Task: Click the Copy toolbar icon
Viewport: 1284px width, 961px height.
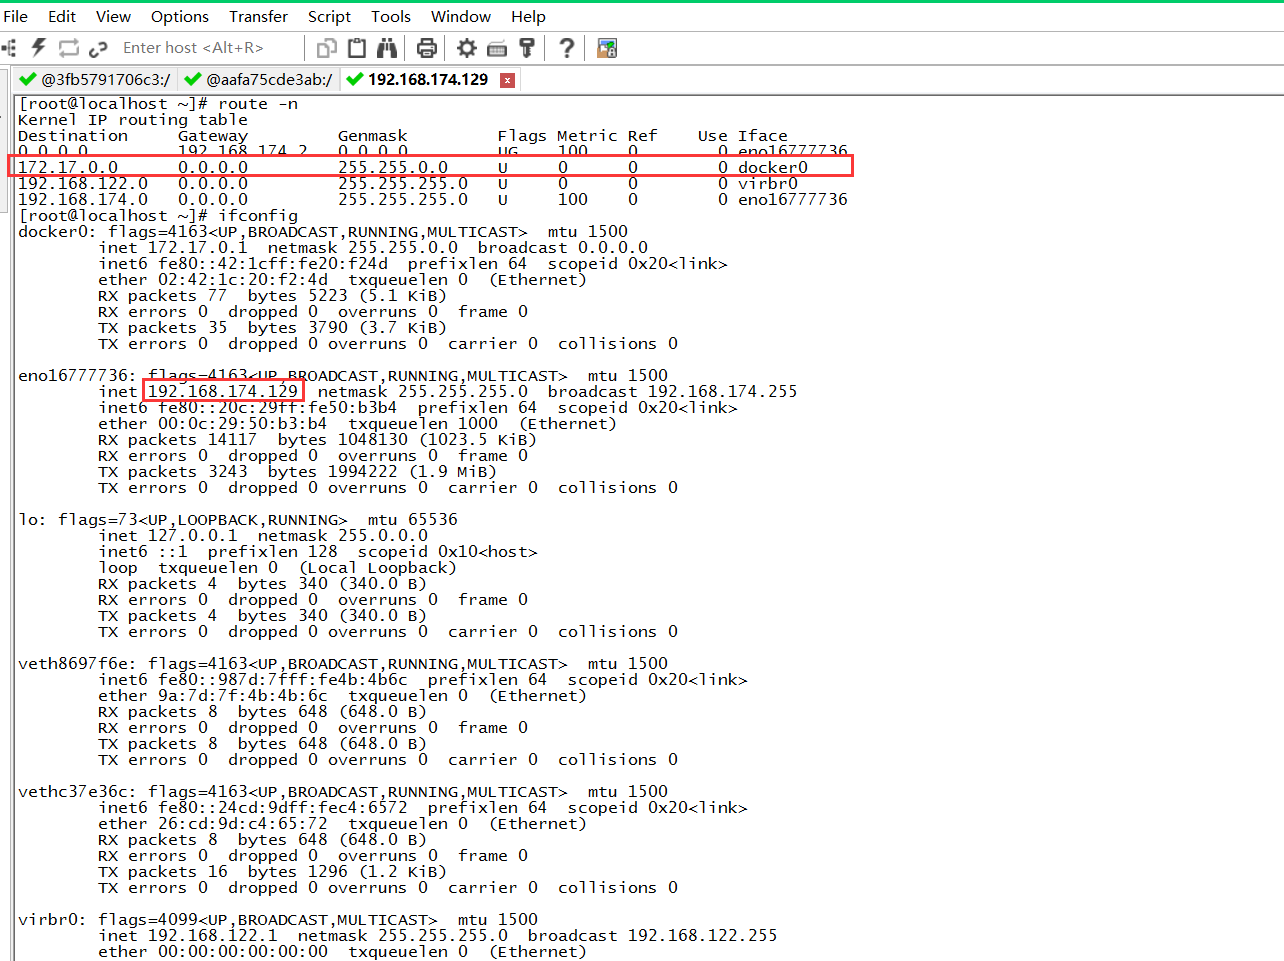Action: point(326,47)
